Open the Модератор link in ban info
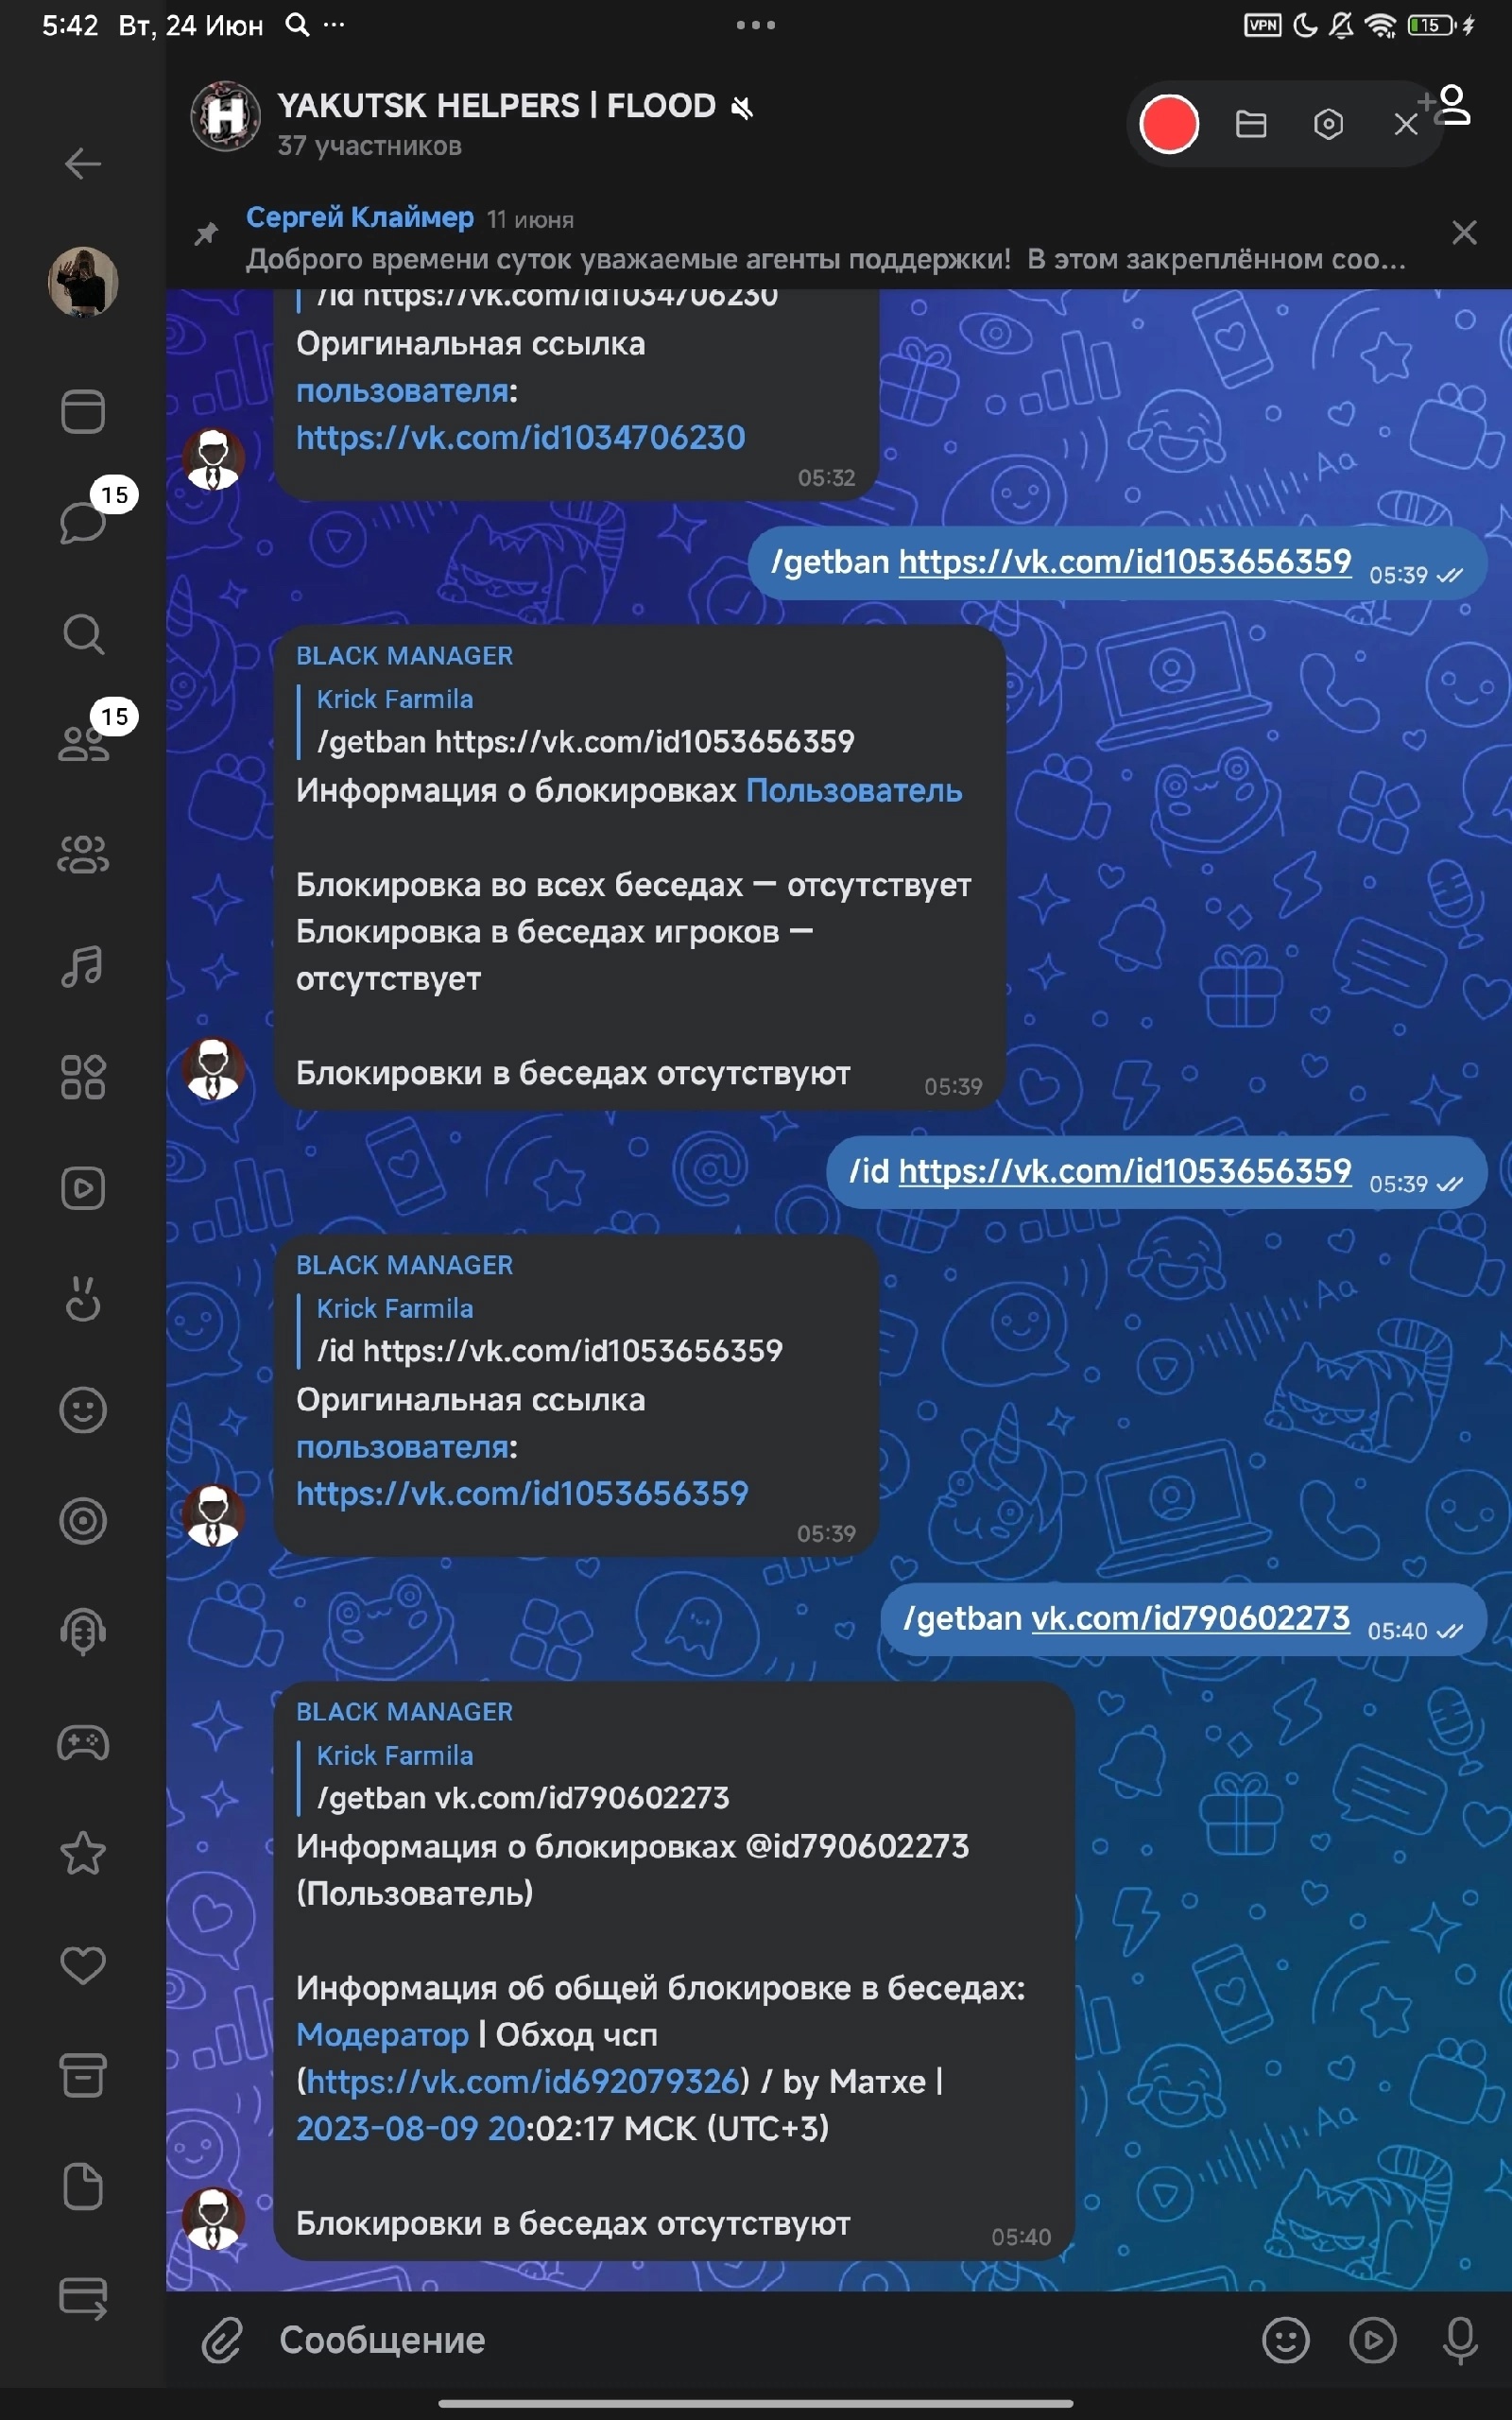Screen dimensions: 1512x2420 382,2034
